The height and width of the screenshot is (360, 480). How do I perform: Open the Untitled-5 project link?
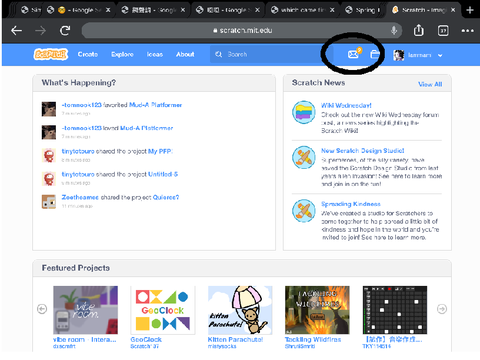click(163, 174)
